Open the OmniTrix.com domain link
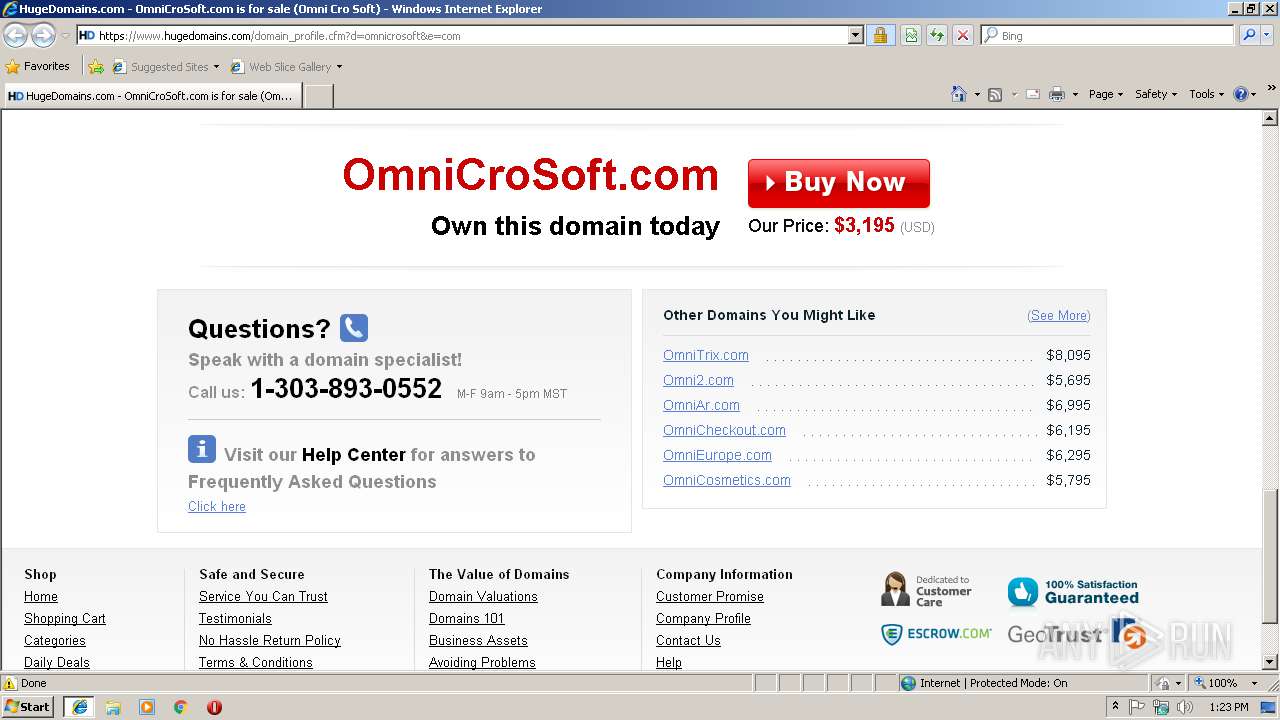The width and height of the screenshot is (1280, 720). click(x=706, y=355)
